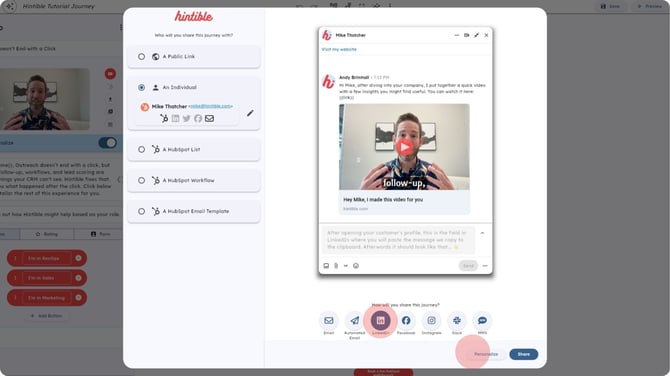
Task: Select the A Public Link radio option
Action: 141,56
